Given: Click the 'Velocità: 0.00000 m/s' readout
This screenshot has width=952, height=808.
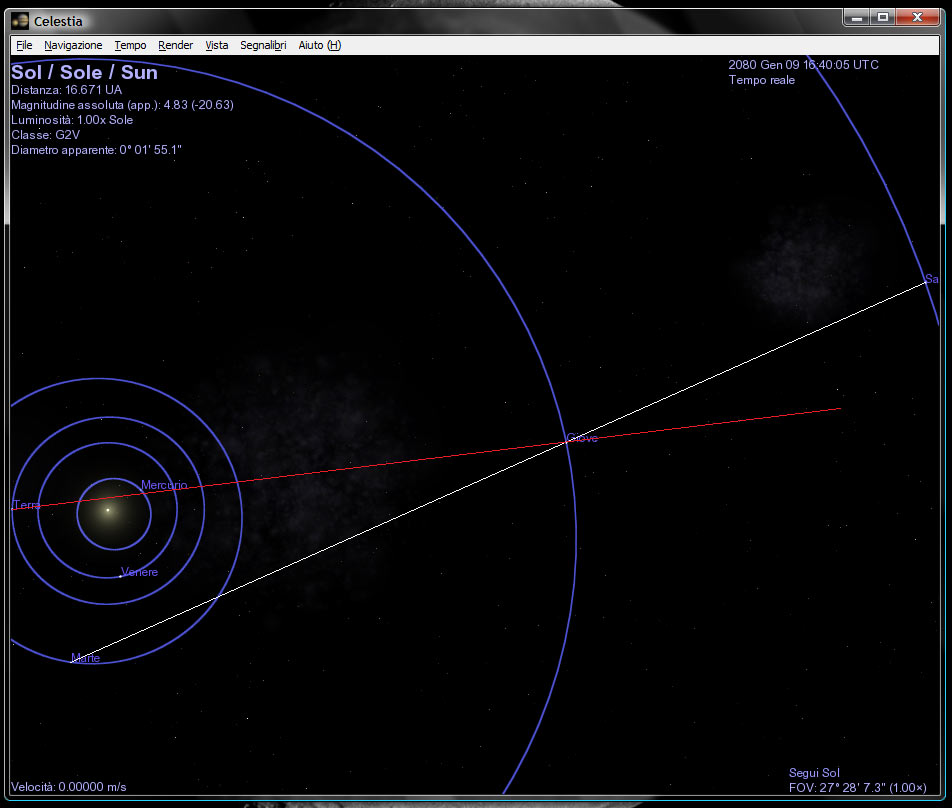Looking at the screenshot, I should click(69, 787).
